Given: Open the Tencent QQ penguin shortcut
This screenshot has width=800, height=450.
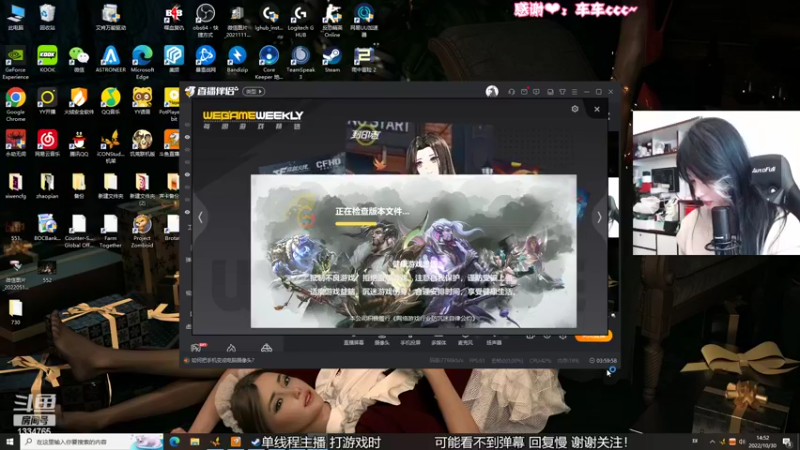Looking at the screenshot, I should pyautogui.click(x=79, y=143).
